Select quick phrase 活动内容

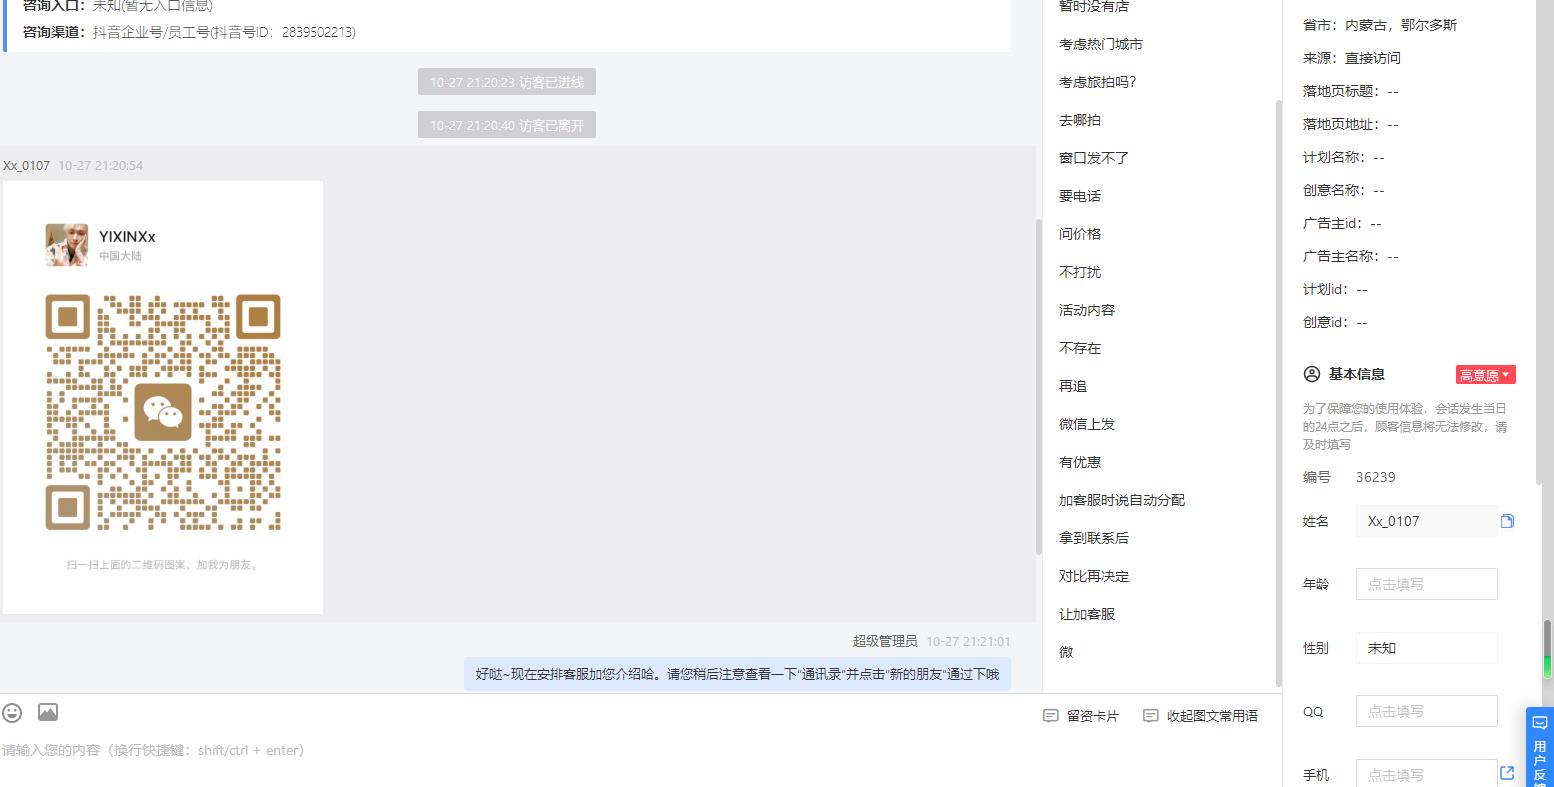[1087, 310]
